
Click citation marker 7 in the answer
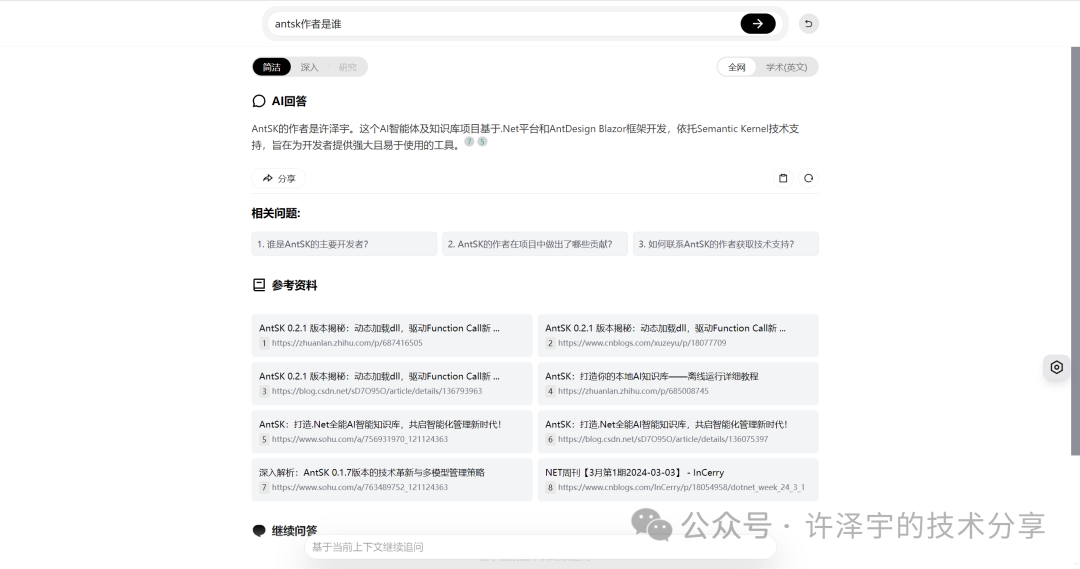click(x=469, y=141)
